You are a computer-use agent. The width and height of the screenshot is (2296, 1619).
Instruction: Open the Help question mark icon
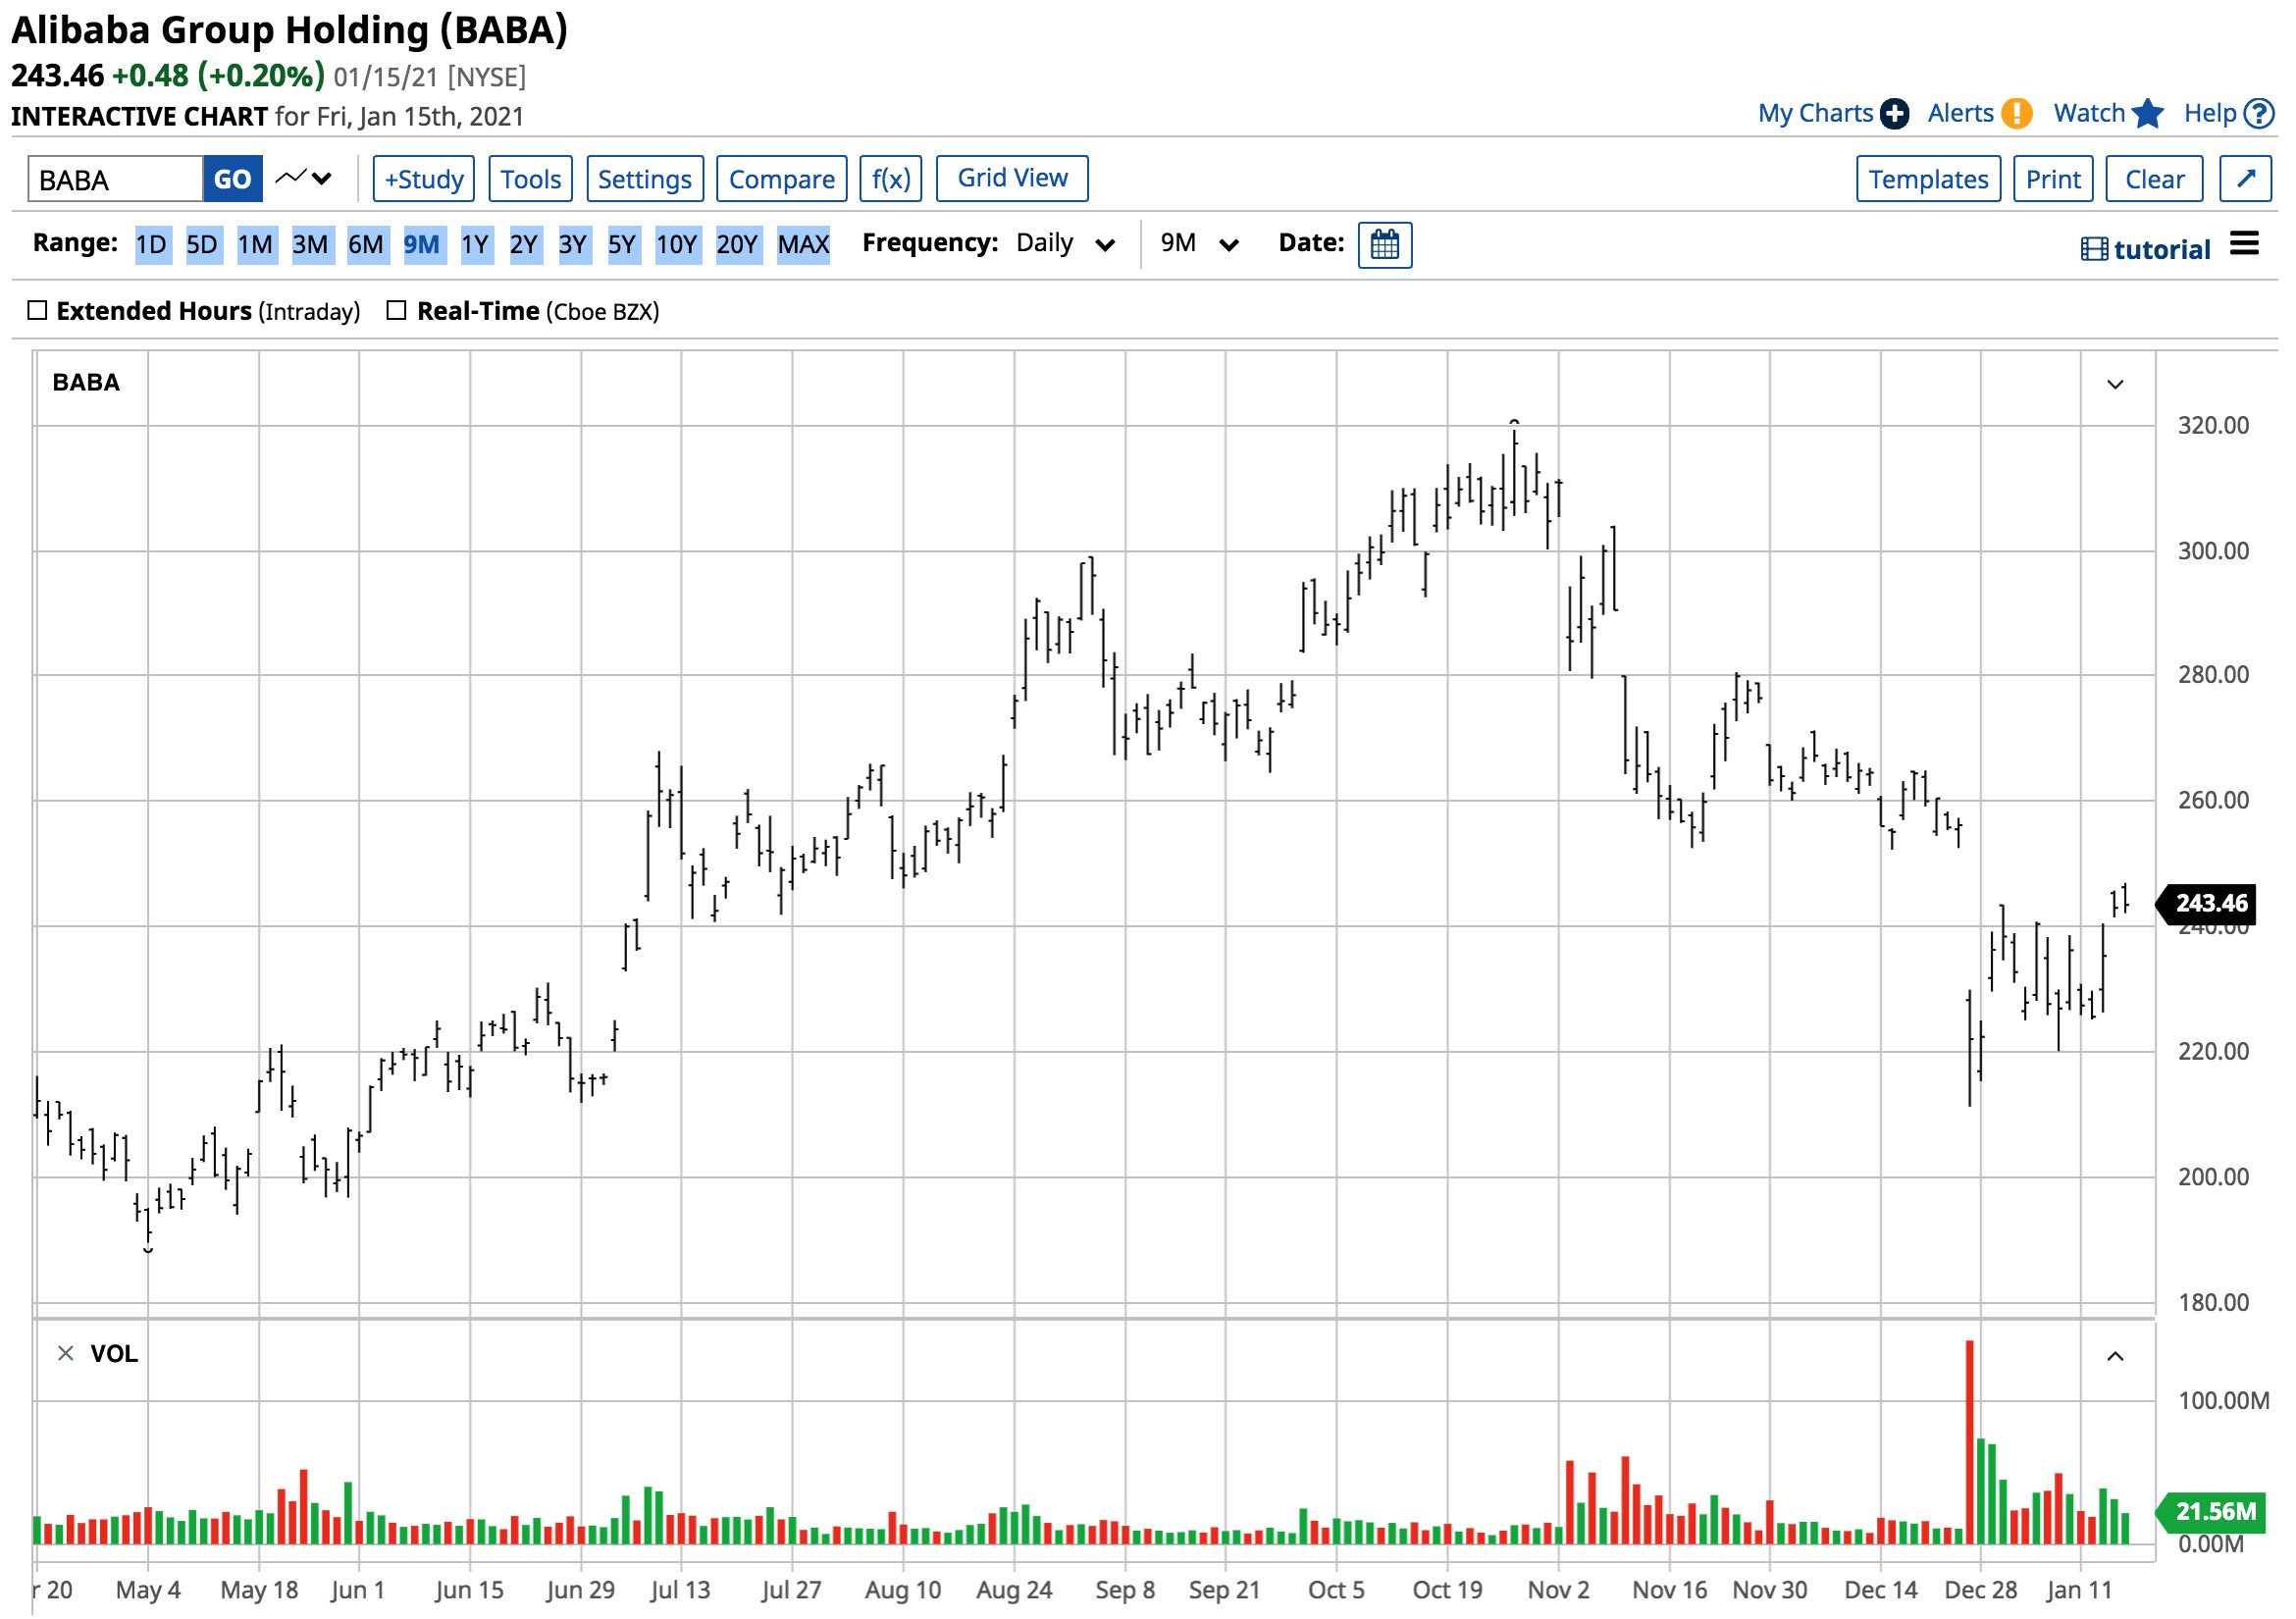2258,114
